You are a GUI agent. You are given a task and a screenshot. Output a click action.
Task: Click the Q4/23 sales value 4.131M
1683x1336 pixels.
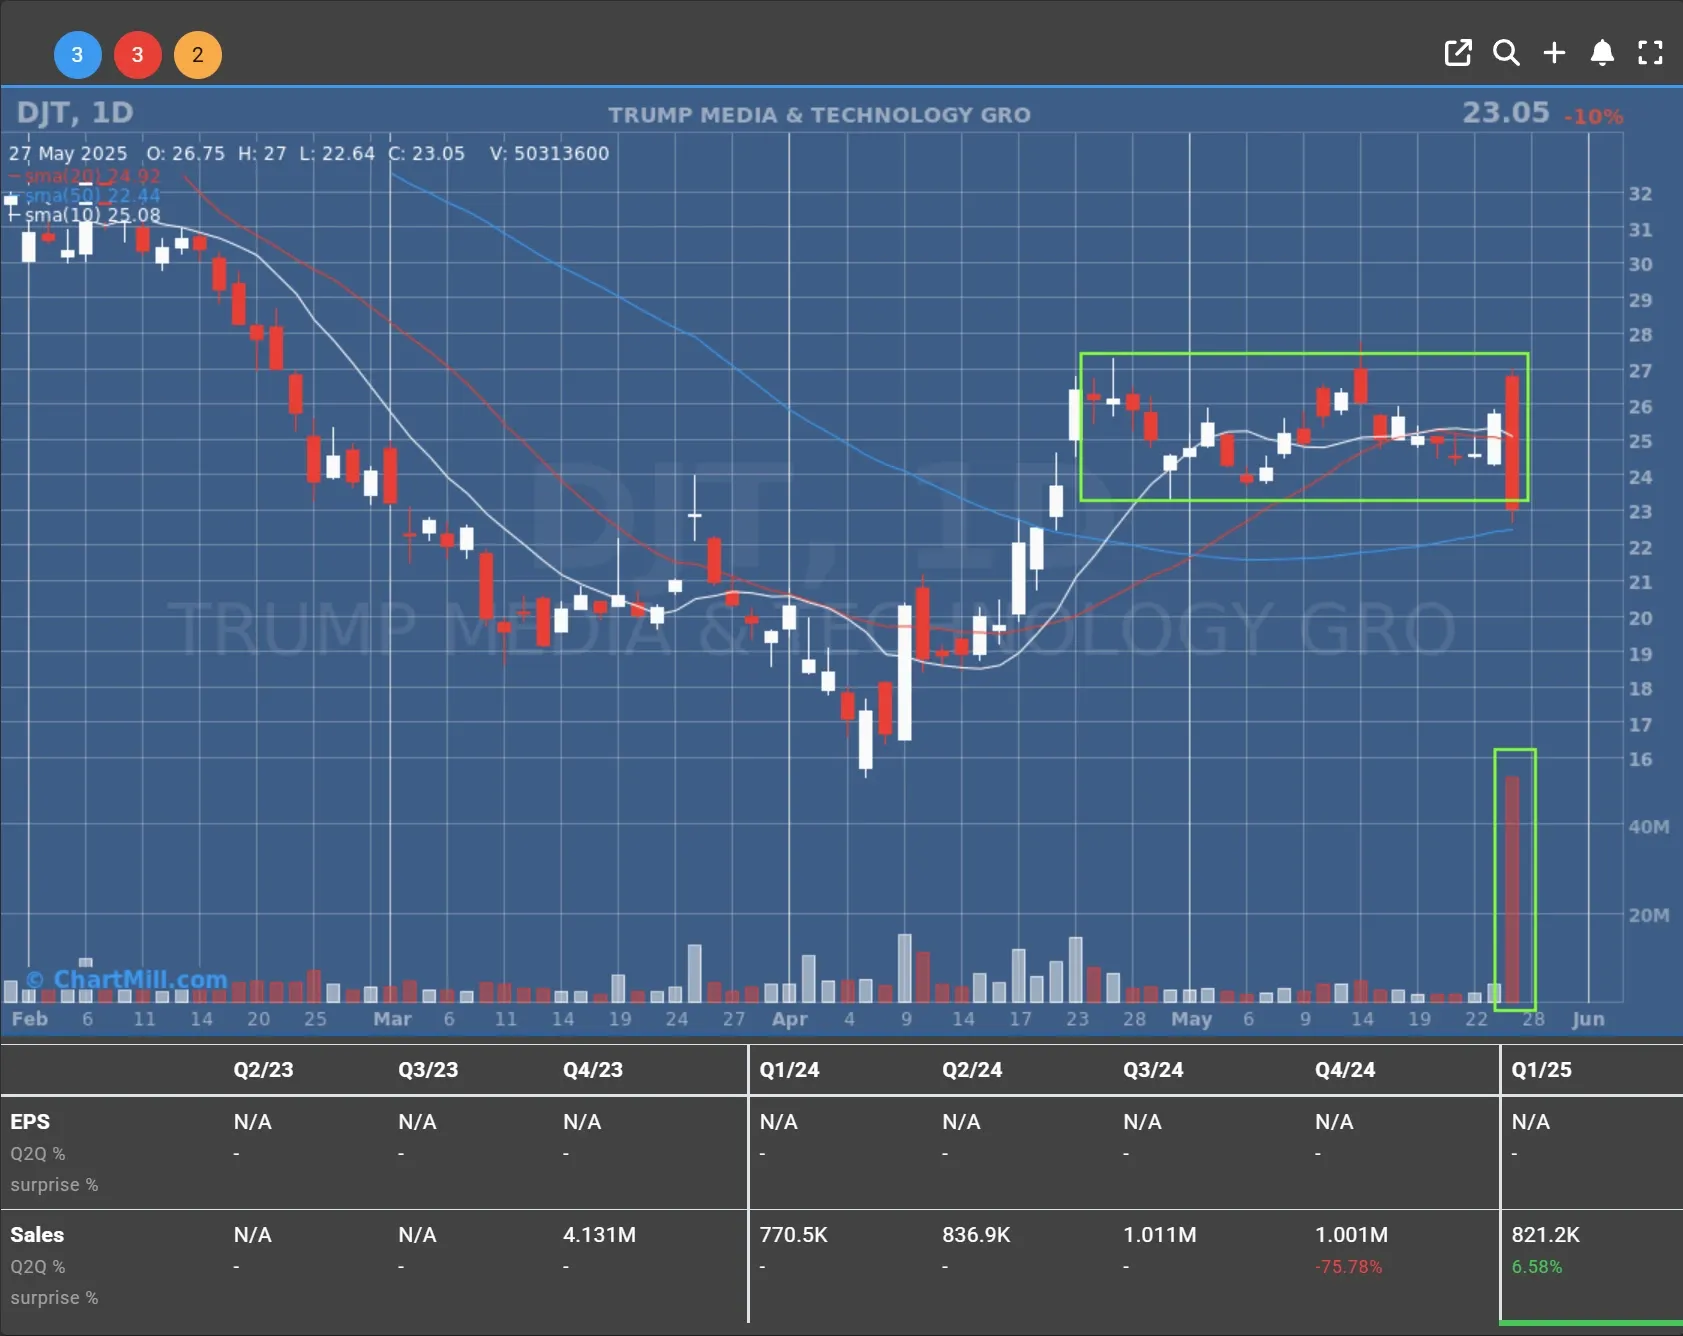point(599,1235)
